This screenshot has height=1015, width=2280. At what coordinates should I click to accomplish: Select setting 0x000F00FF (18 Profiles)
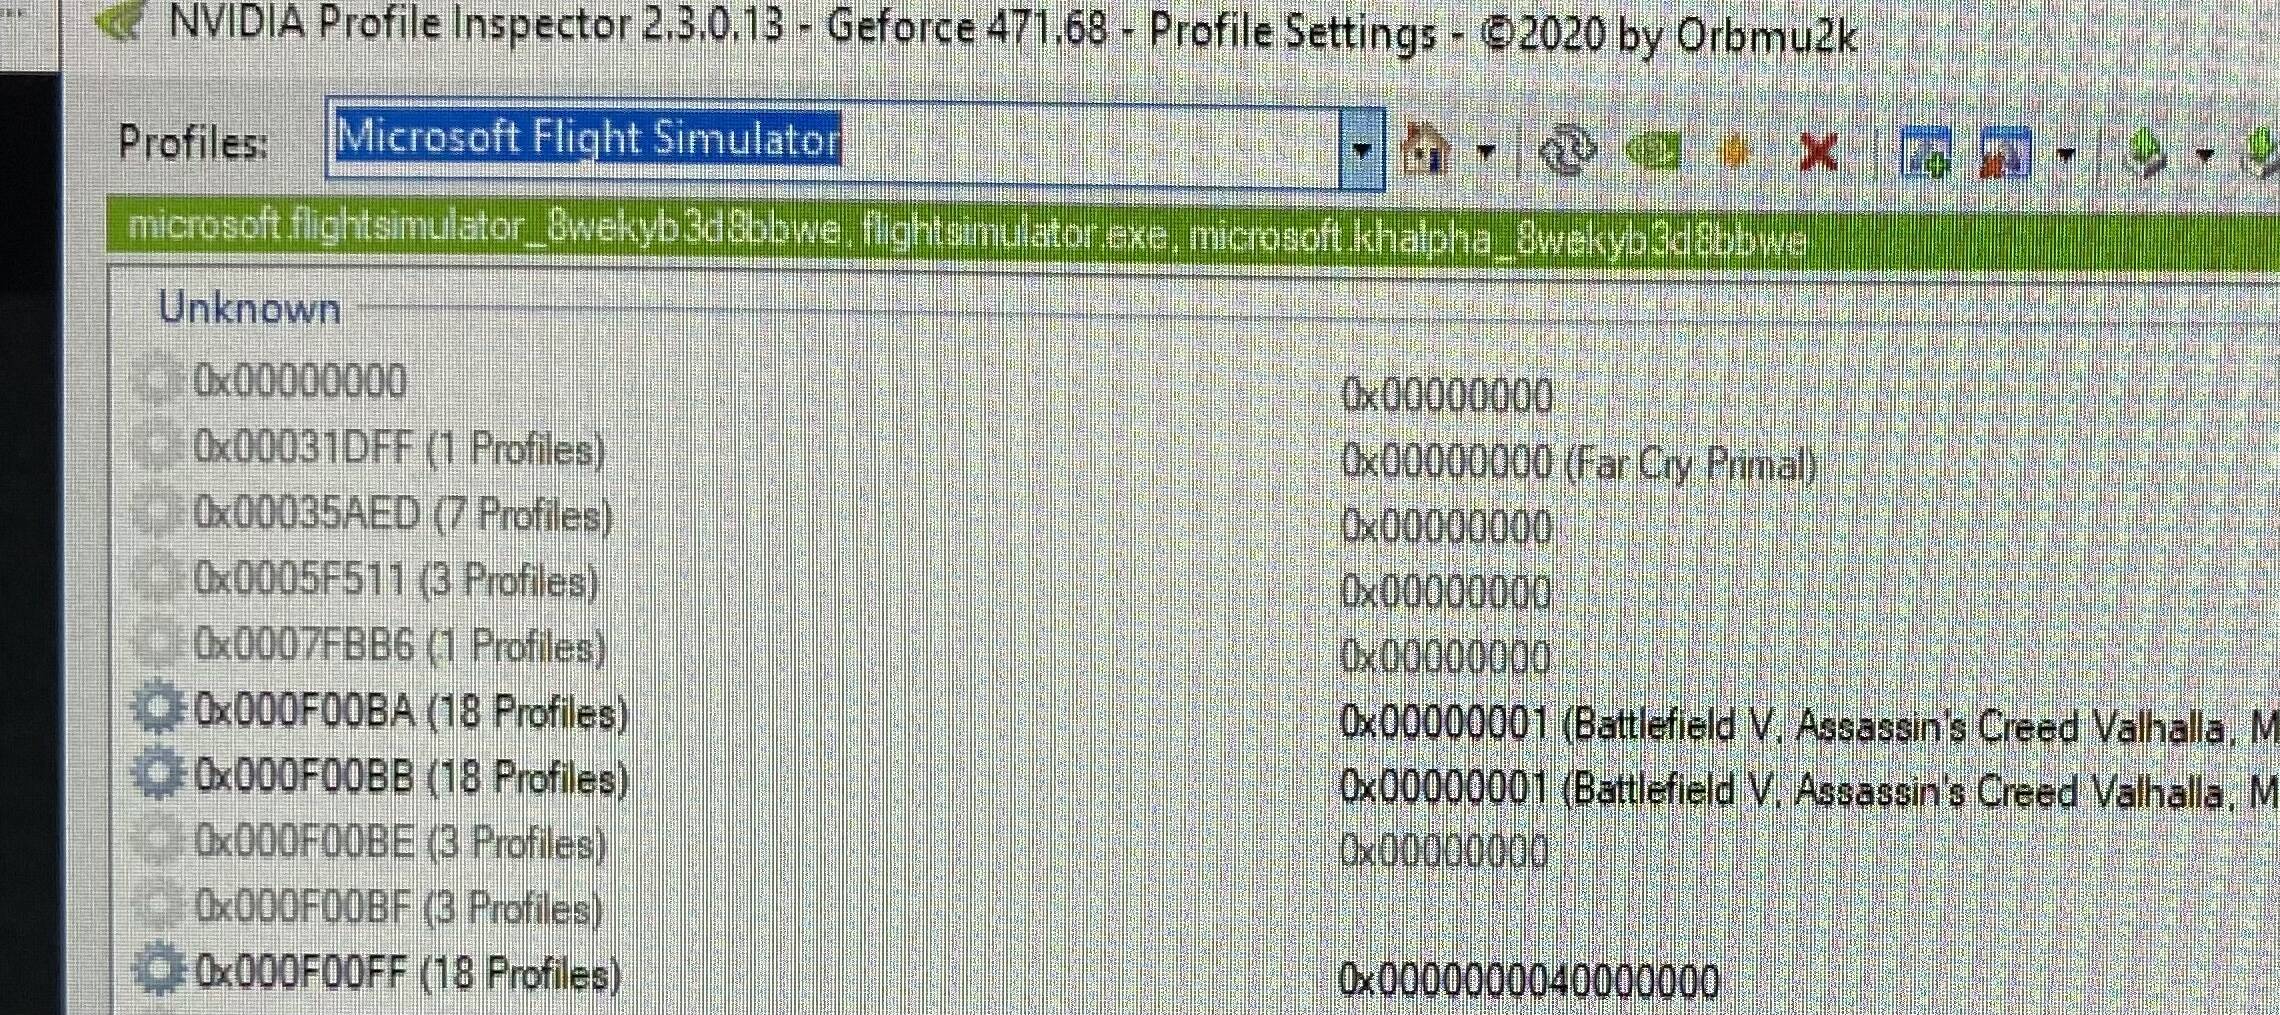click(408, 973)
